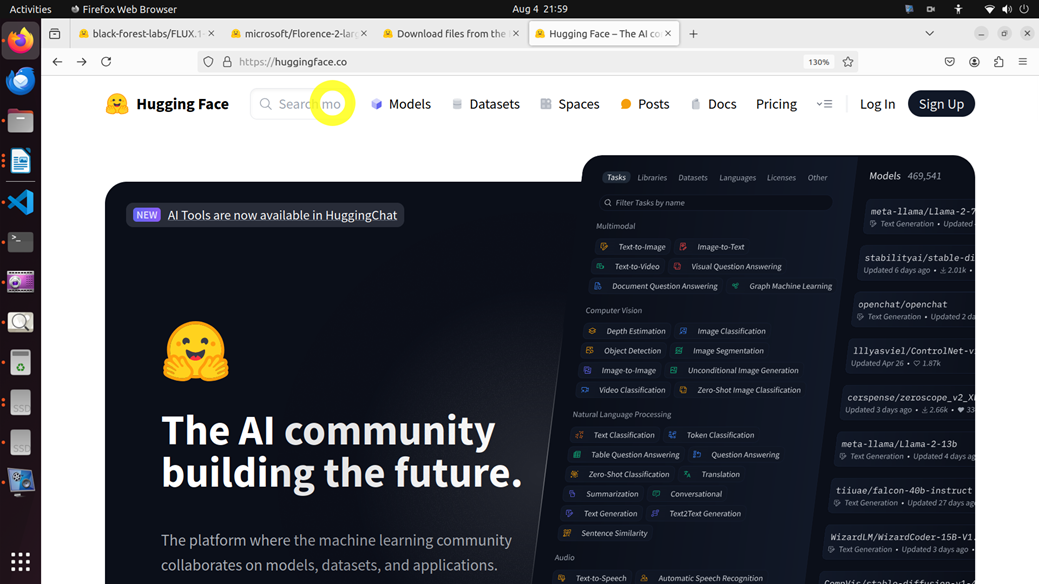Expand the header more-options menu icon
The width and height of the screenshot is (1039, 584).
coord(824,104)
